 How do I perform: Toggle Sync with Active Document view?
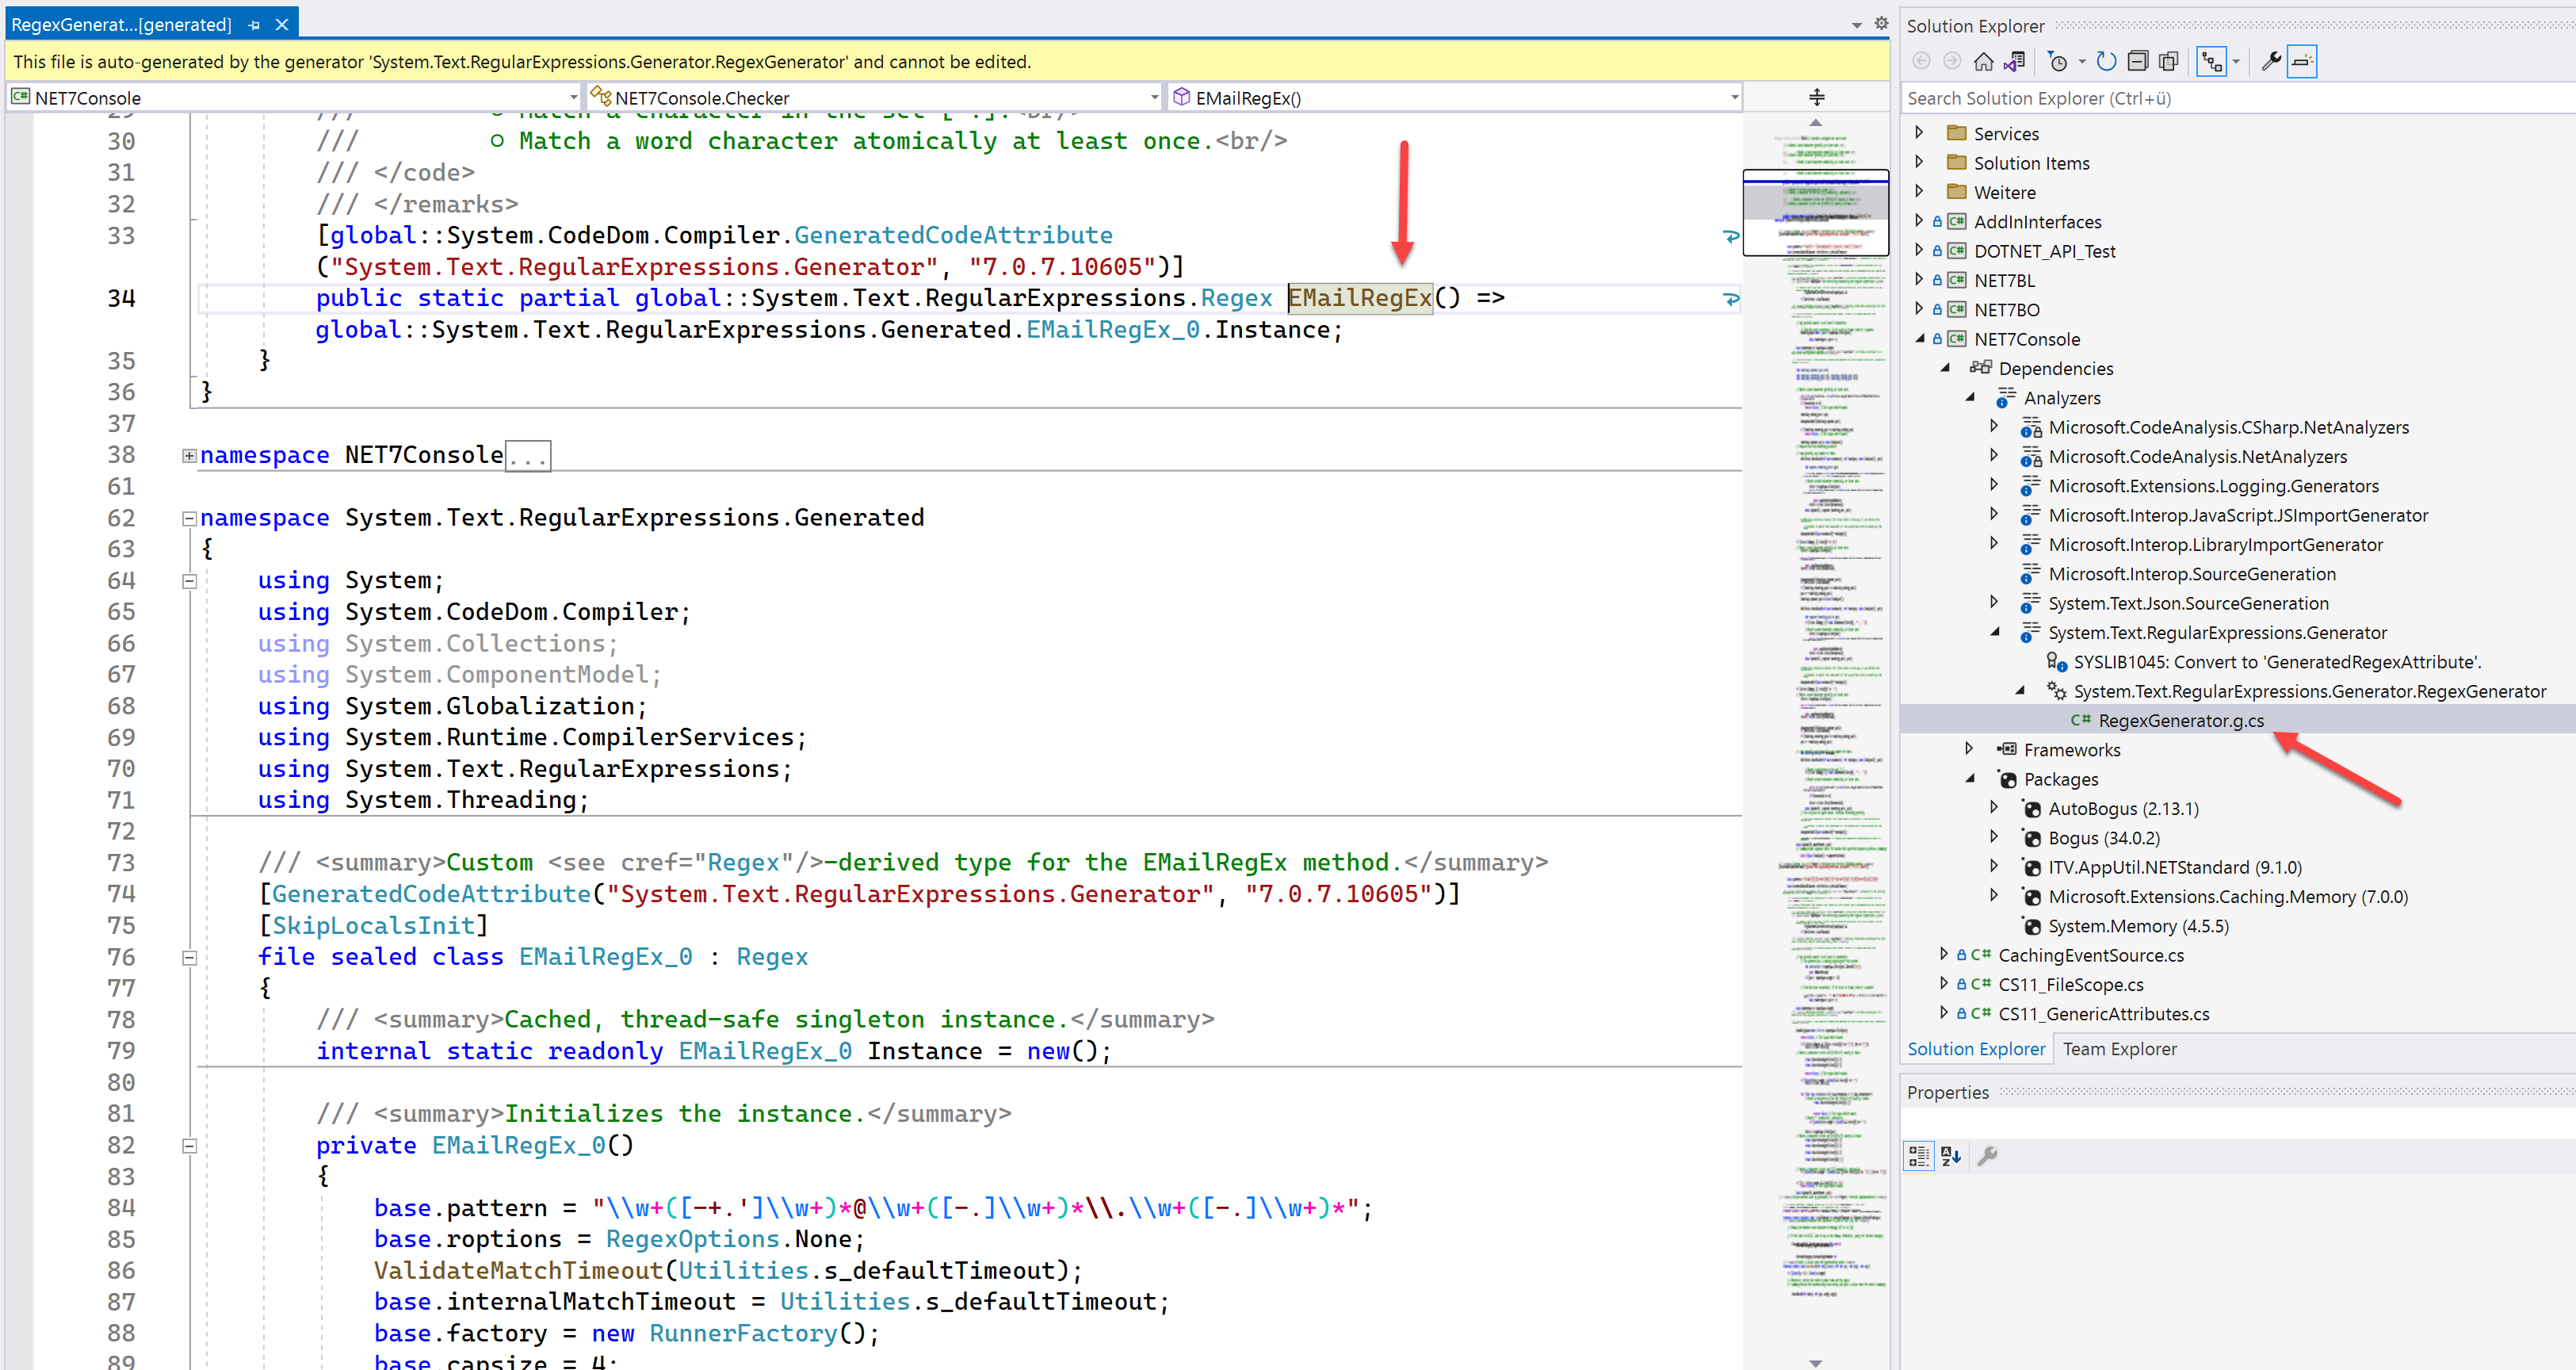(x=2211, y=62)
